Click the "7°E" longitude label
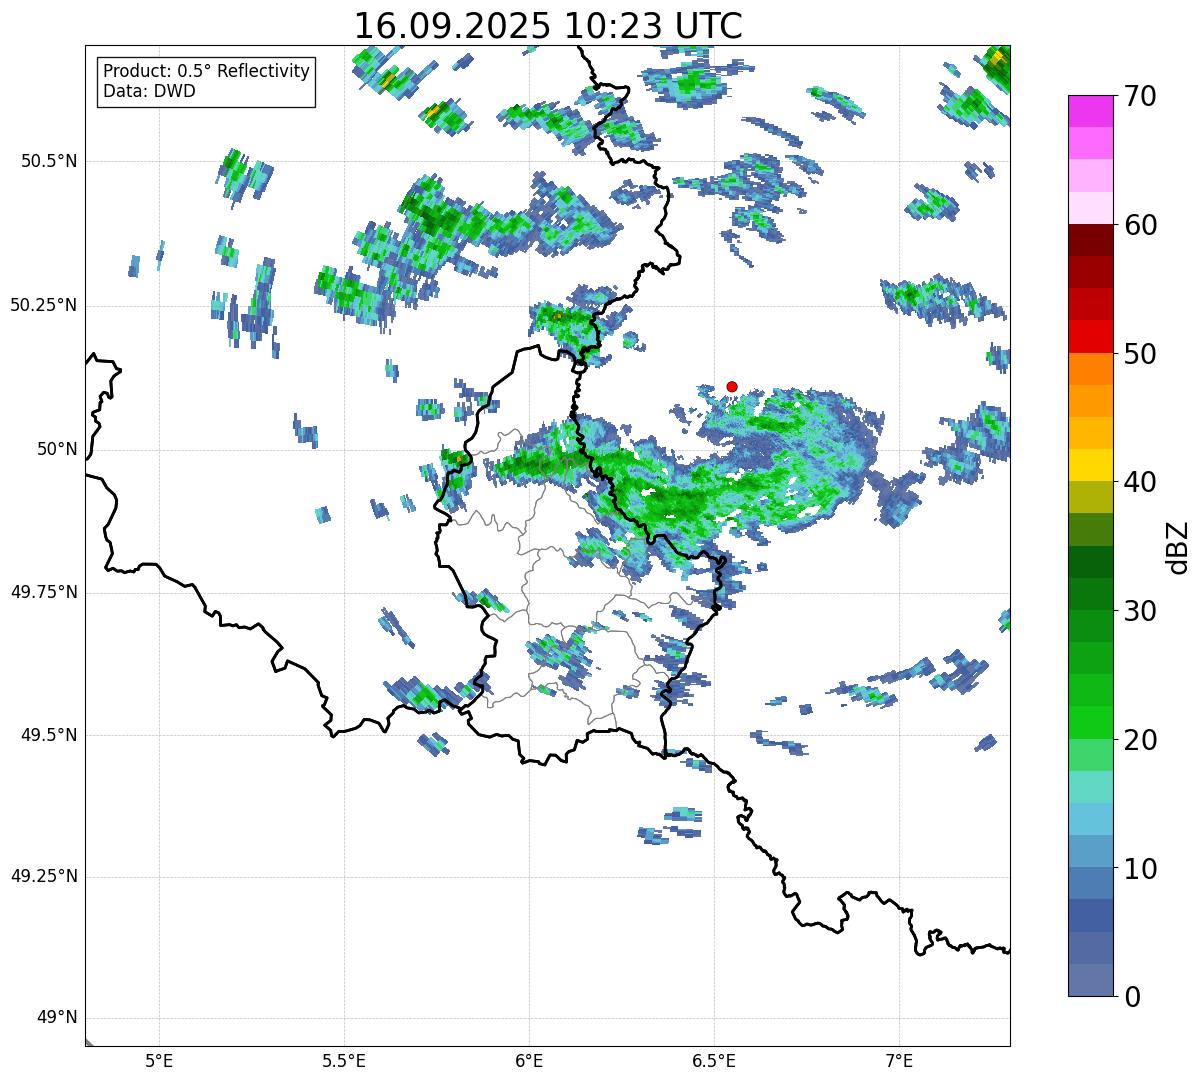Image resolution: width=1202 pixels, height=1081 pixels. [900, 1060]
